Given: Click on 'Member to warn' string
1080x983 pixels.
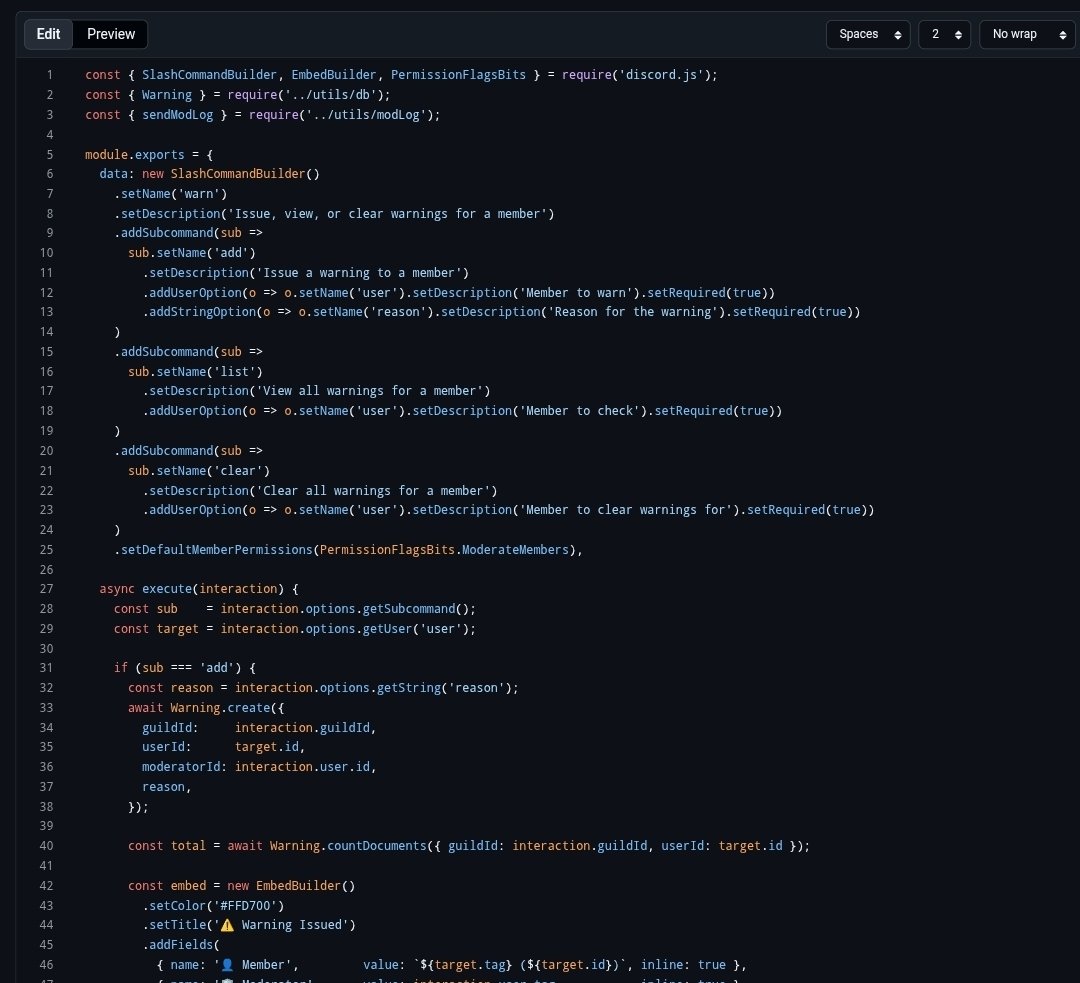Looking at the screenshot, I should click(576, 293).
